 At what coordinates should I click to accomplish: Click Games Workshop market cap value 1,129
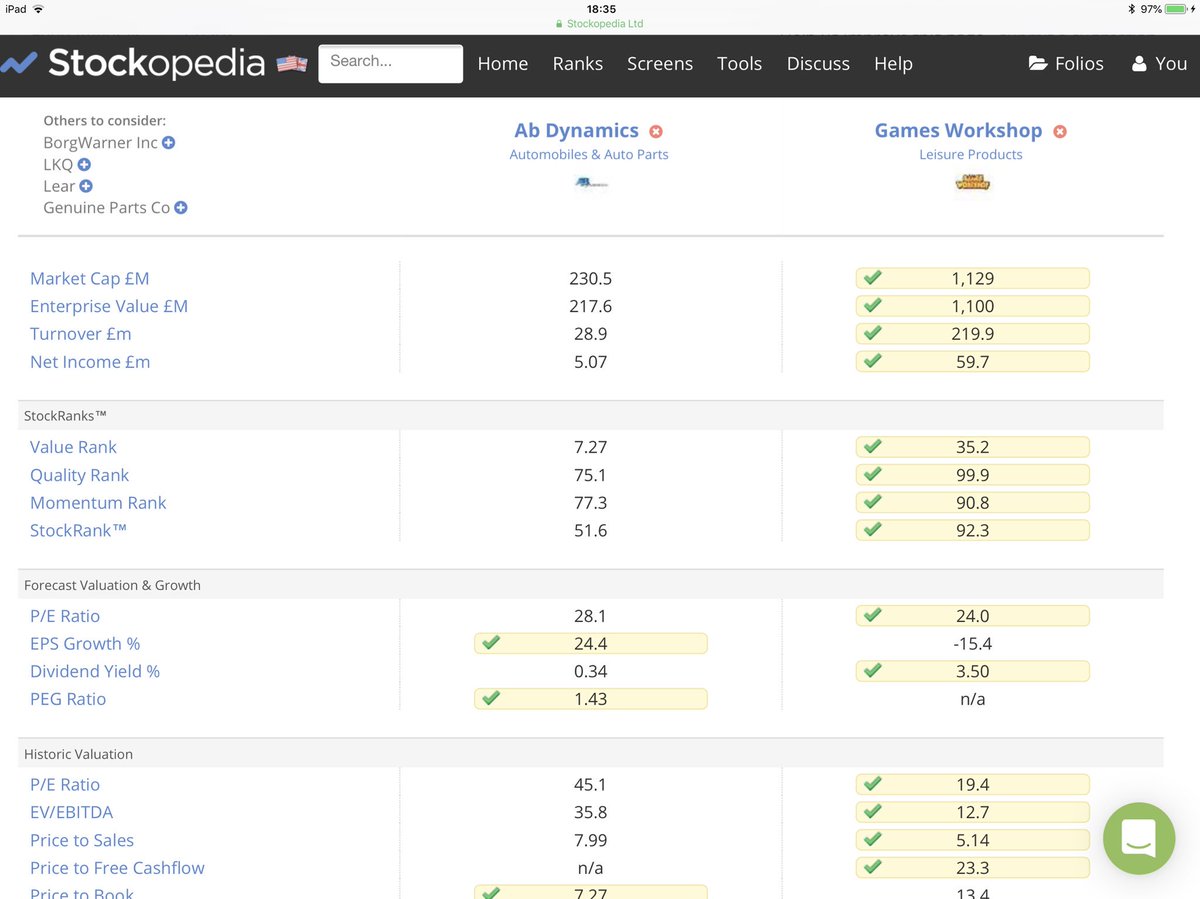[x=973, y=278]
